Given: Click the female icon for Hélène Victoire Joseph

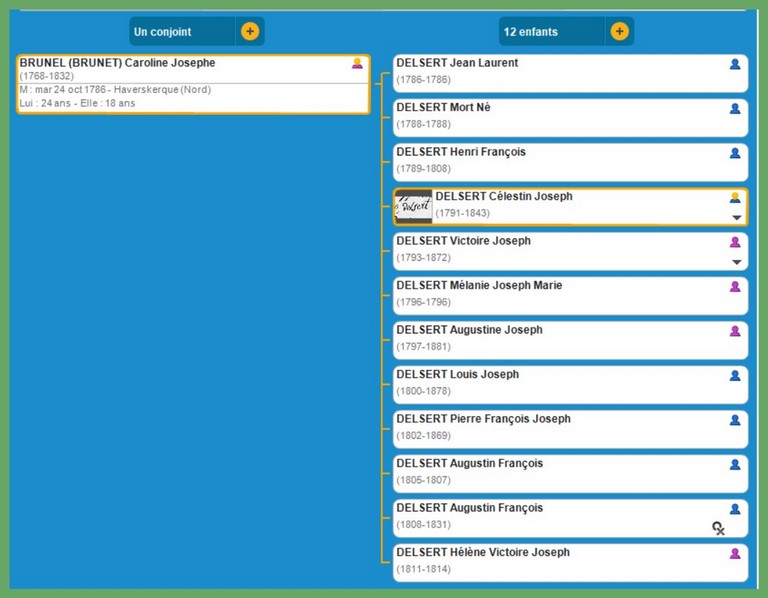Looking at the screenshot, I should [x=735, y=553].
